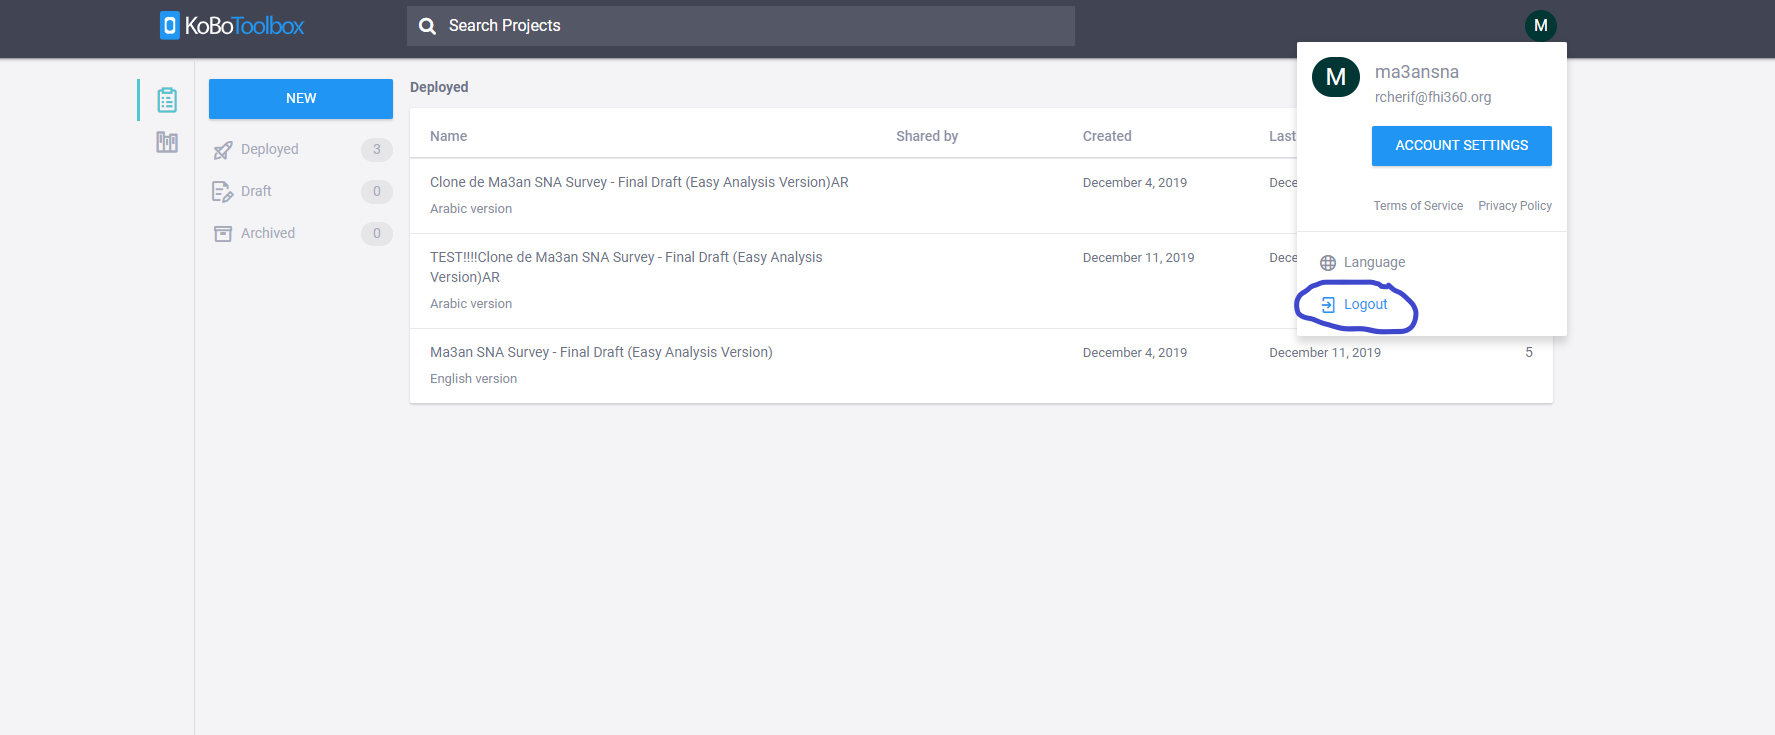Open the Library sidebar icon

pos(167,143)
